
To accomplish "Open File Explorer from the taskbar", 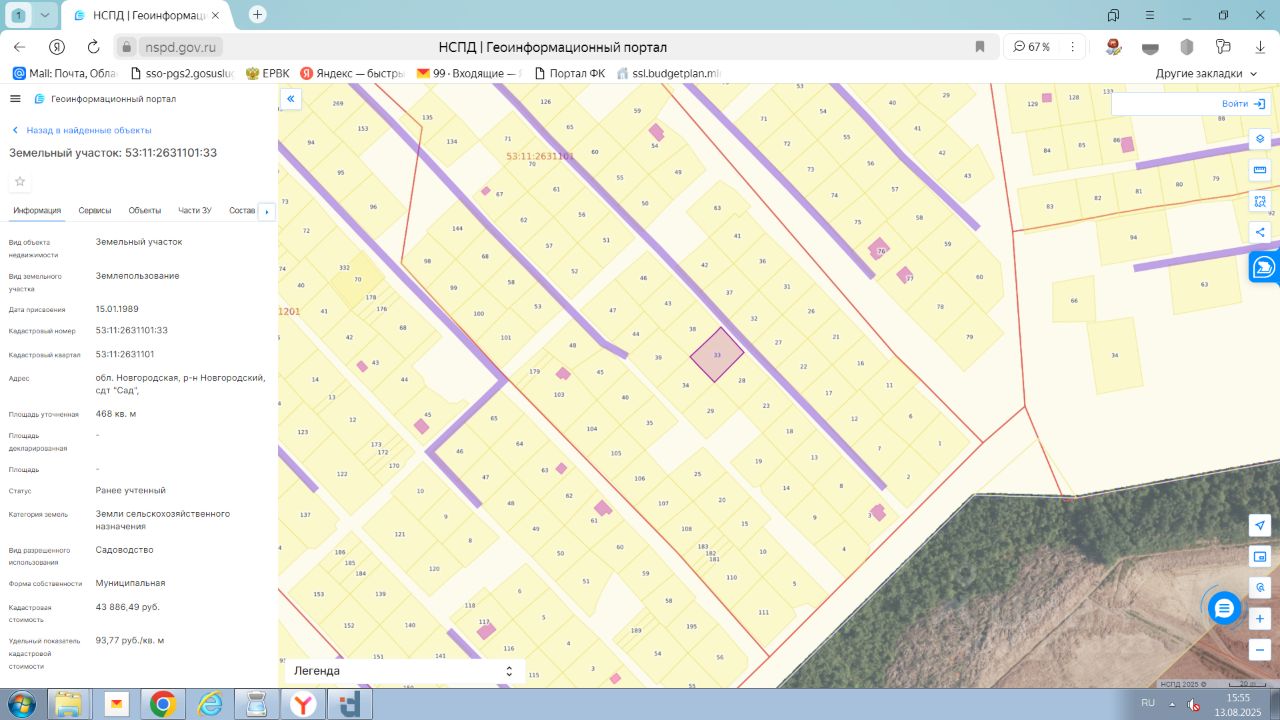I will 68,704.
